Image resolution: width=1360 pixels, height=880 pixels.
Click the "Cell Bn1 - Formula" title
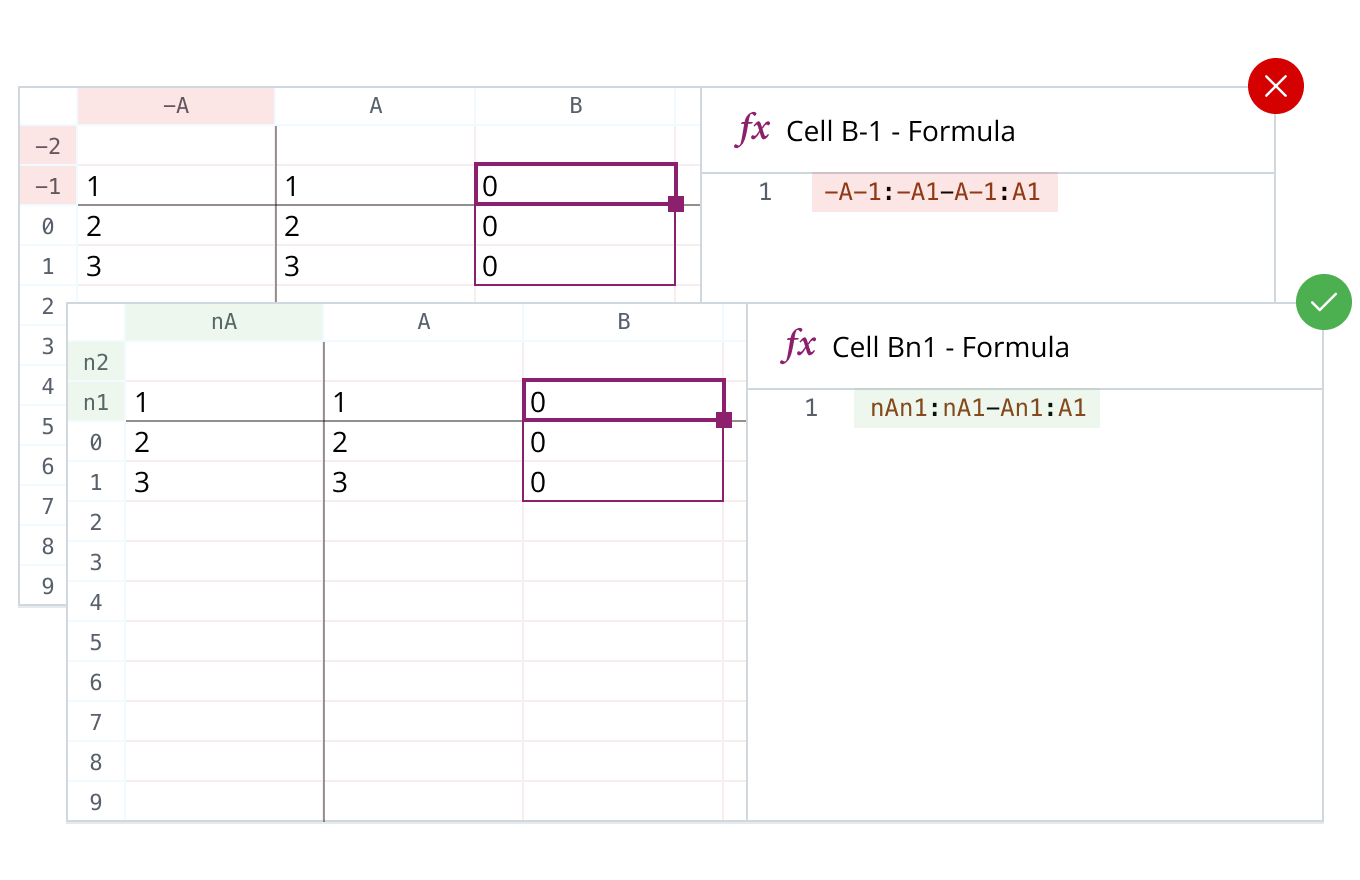pos(950,347)
